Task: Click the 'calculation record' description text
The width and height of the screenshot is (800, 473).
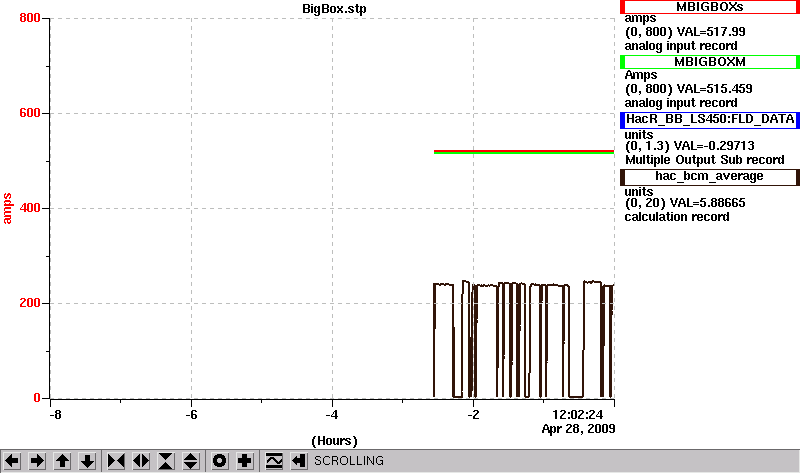Action: coord(677,217)
